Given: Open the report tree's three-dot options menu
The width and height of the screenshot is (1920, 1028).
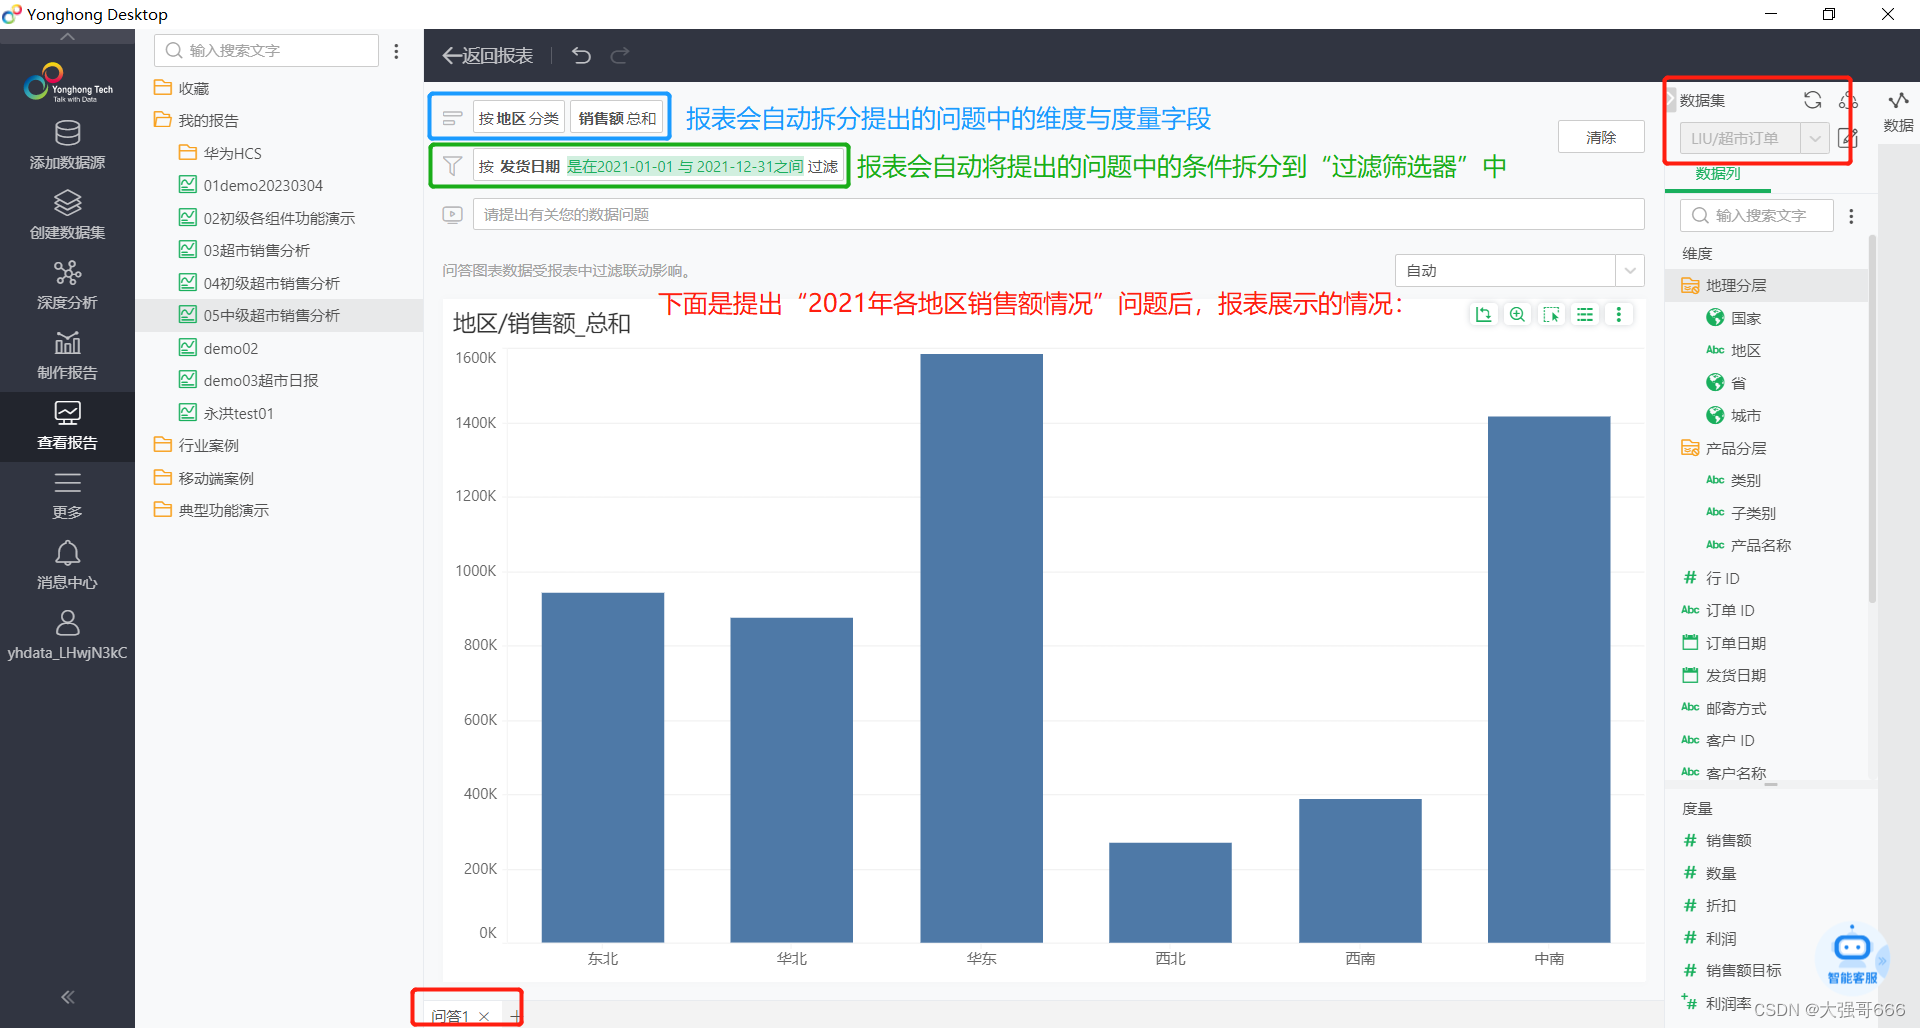Looking at the screenshot, I should (397, 51).
